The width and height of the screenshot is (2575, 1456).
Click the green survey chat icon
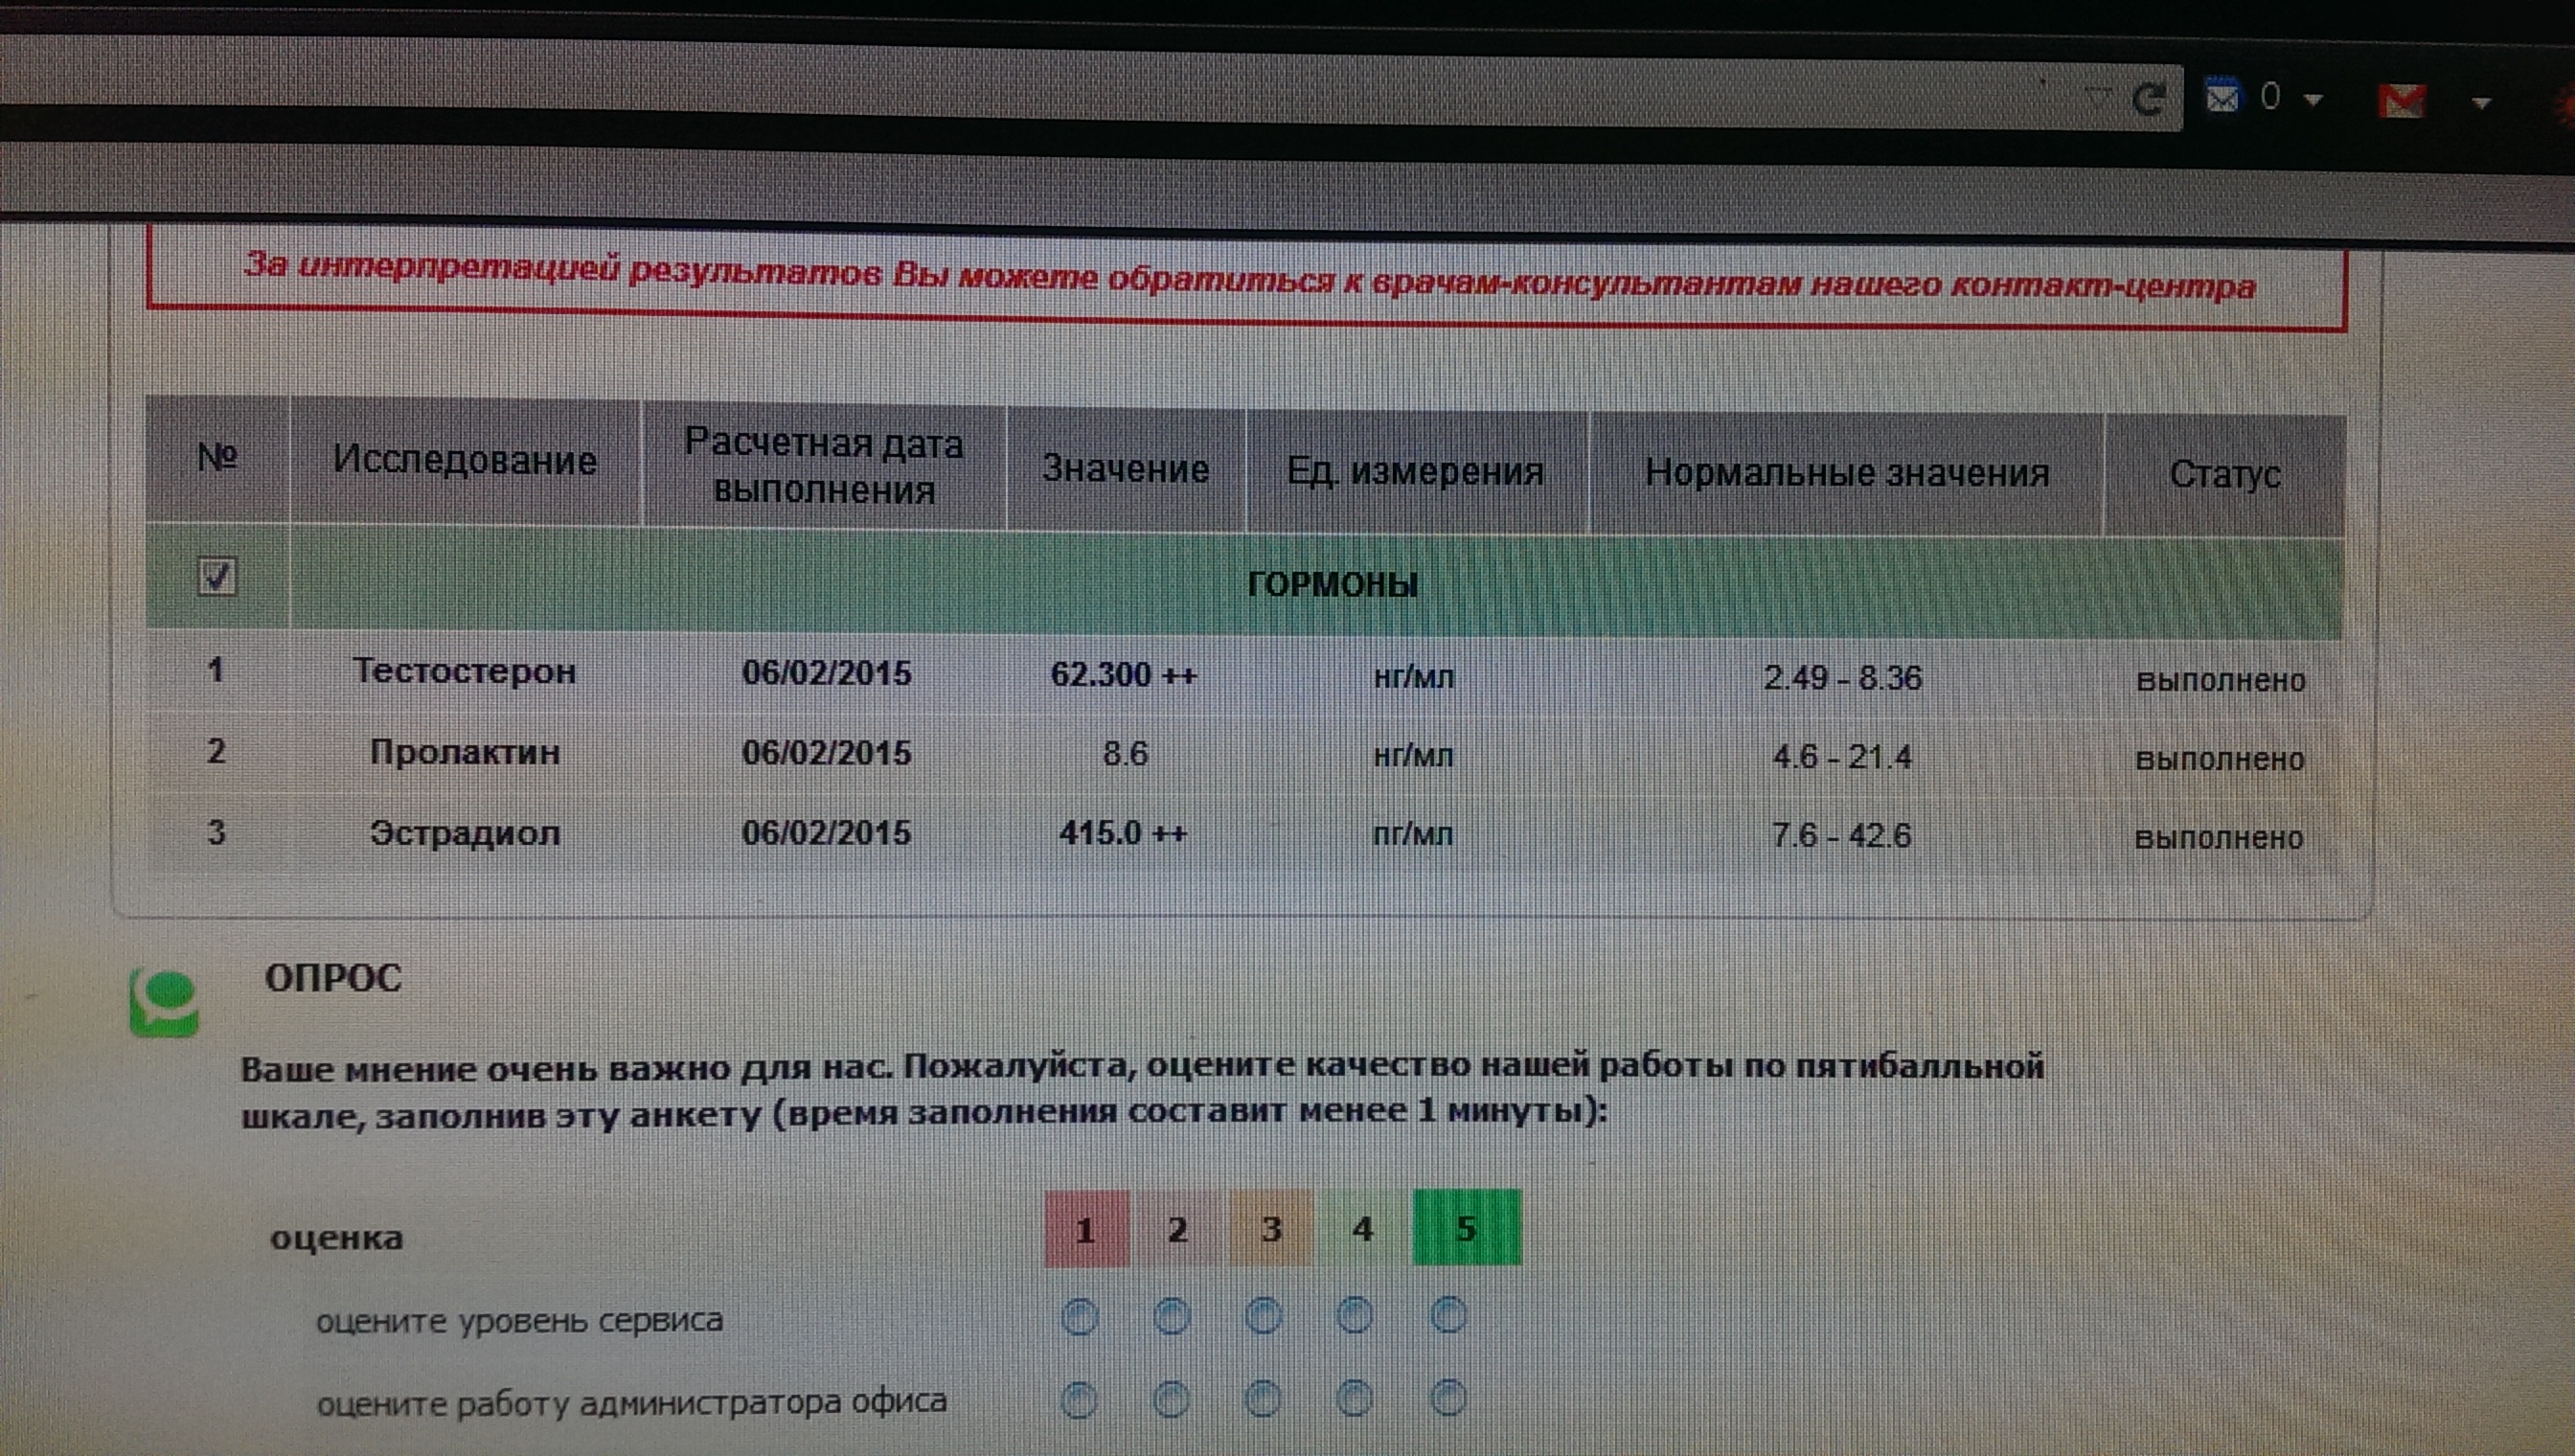click(x=164, y=1002)
